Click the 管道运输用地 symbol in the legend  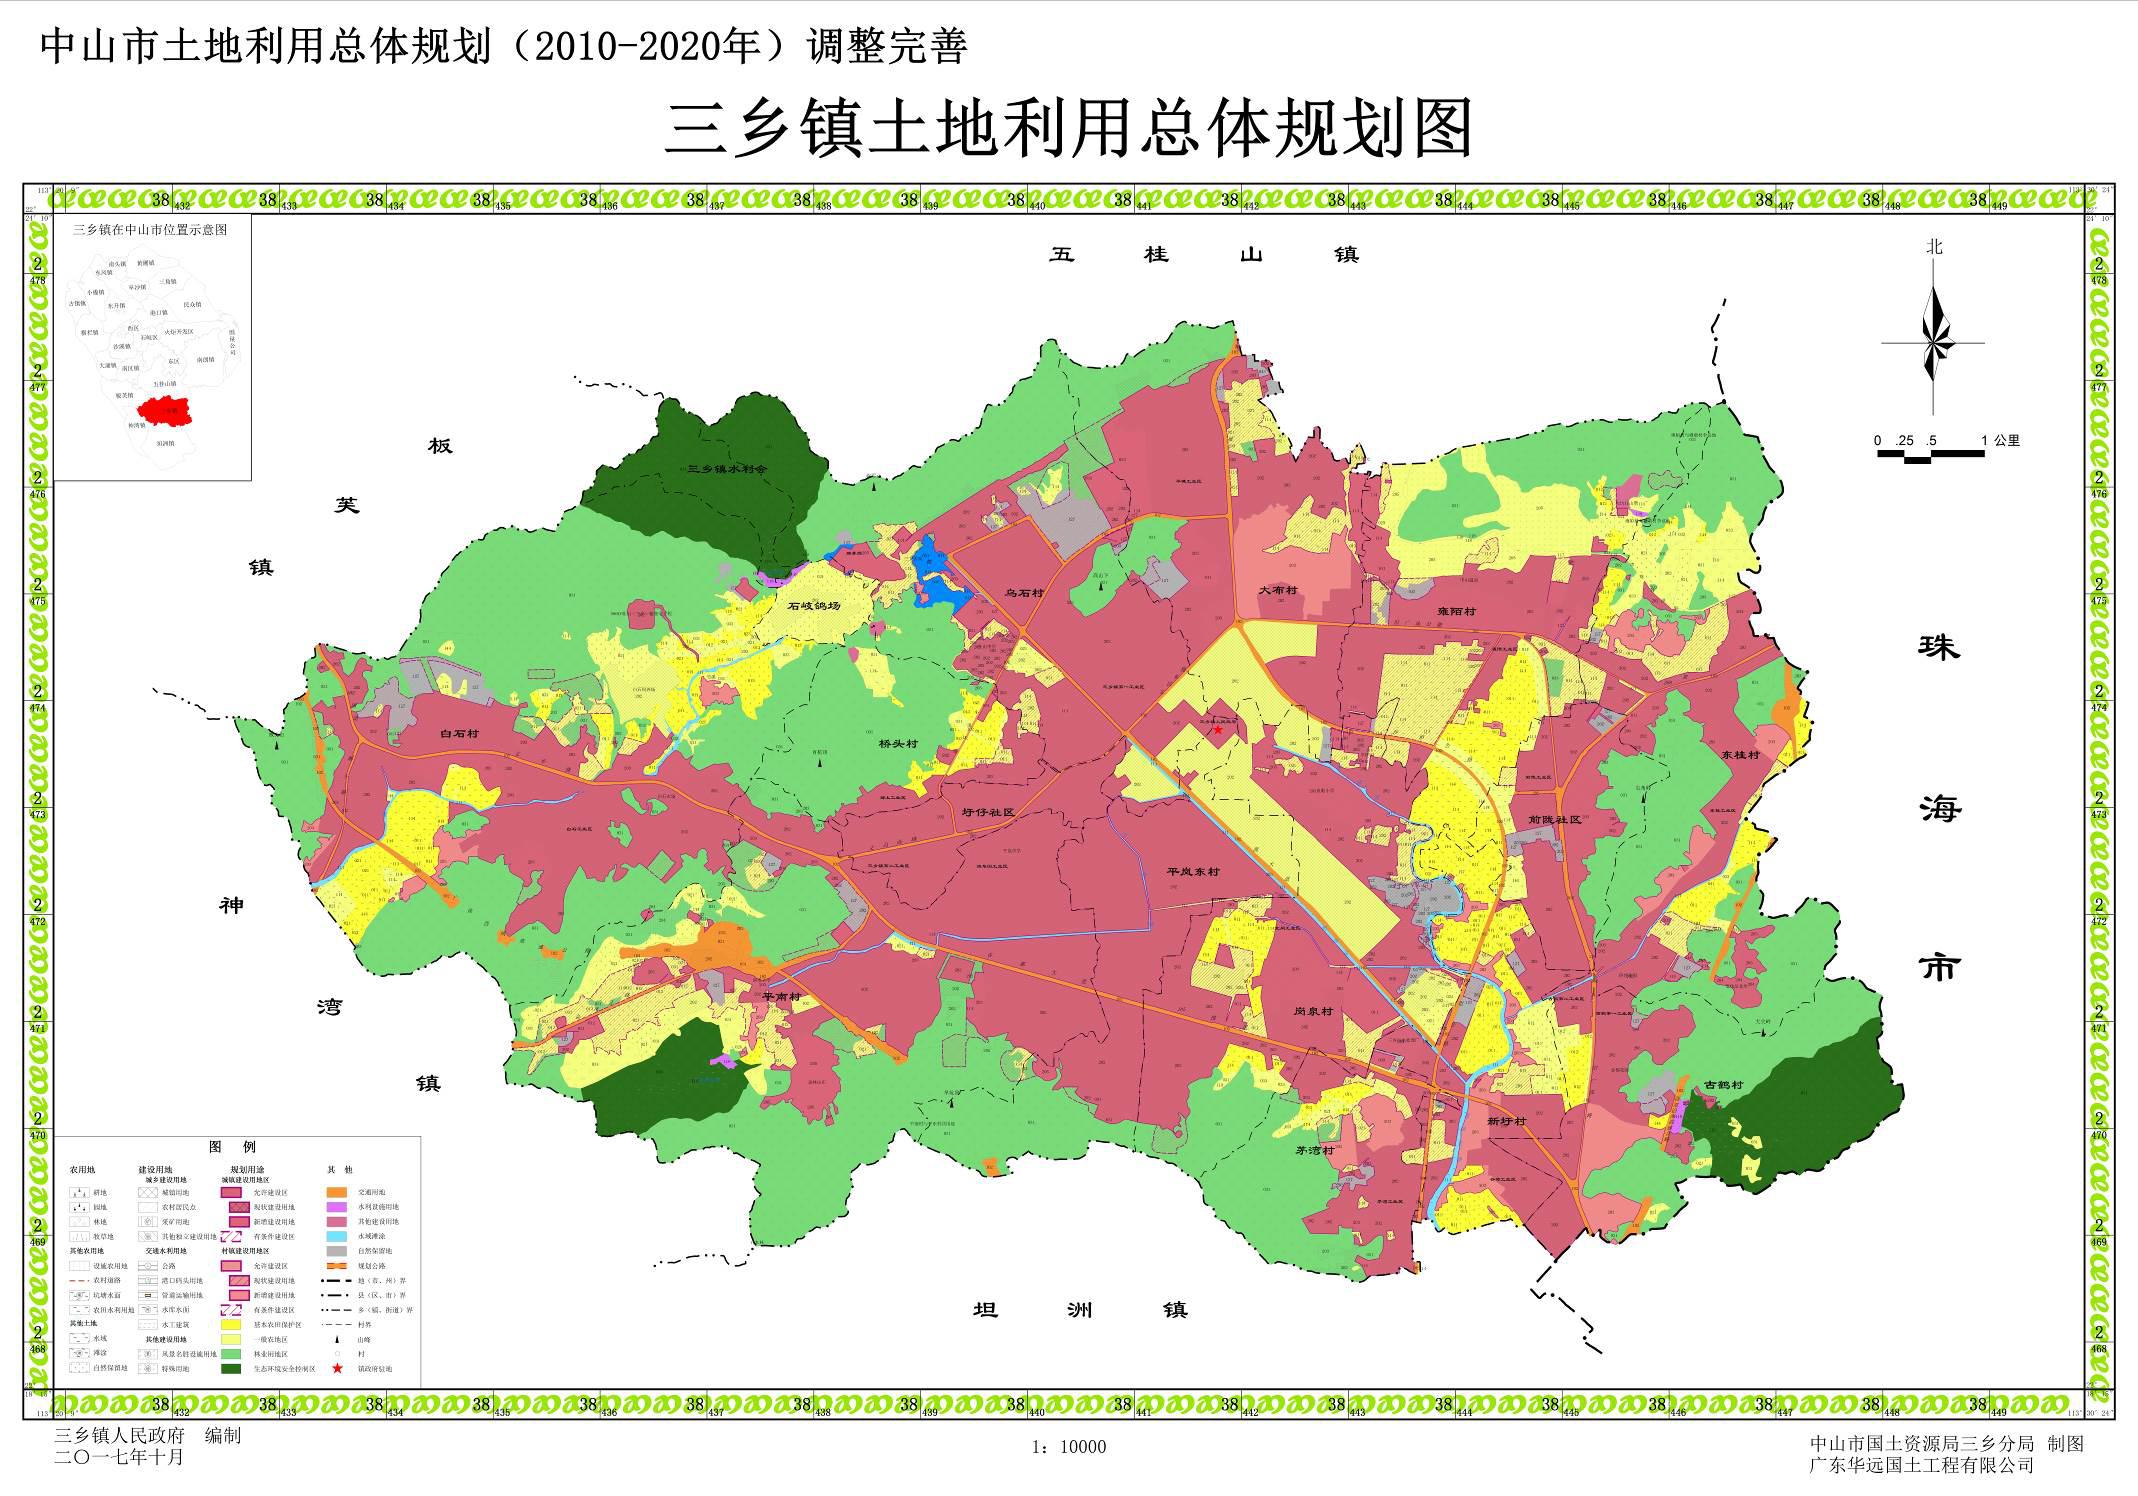pos(148,1295)
